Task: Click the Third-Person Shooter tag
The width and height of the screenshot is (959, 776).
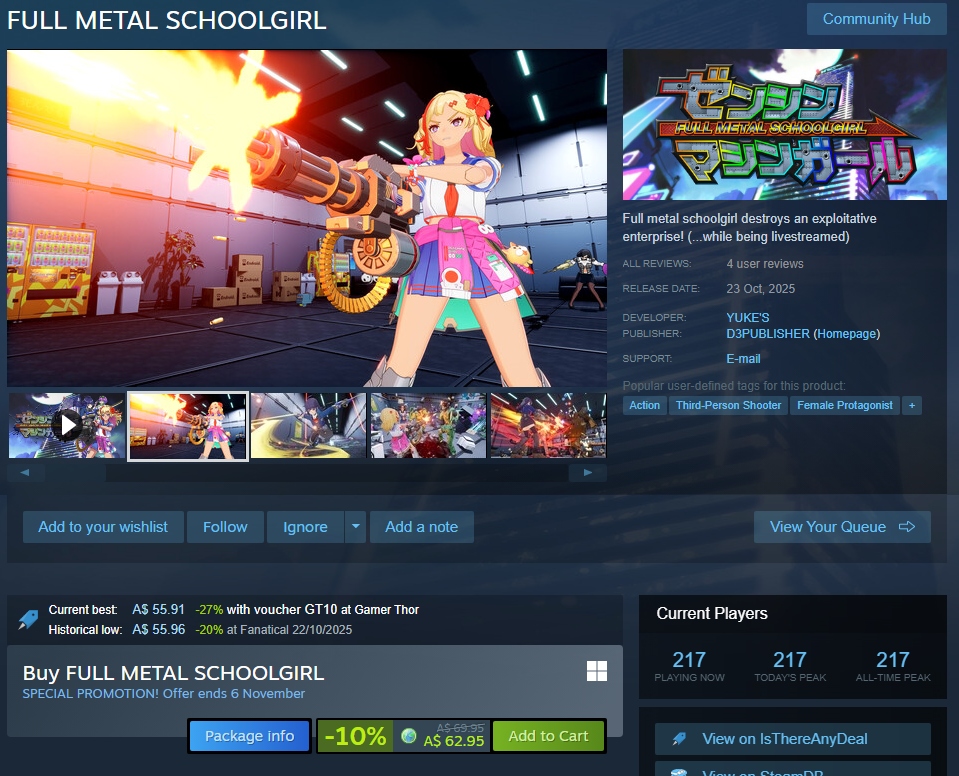Action: coord(728,405)
